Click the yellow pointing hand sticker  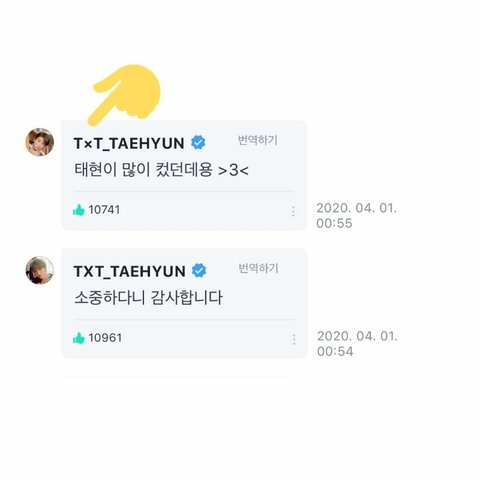[x=124, y=95]
